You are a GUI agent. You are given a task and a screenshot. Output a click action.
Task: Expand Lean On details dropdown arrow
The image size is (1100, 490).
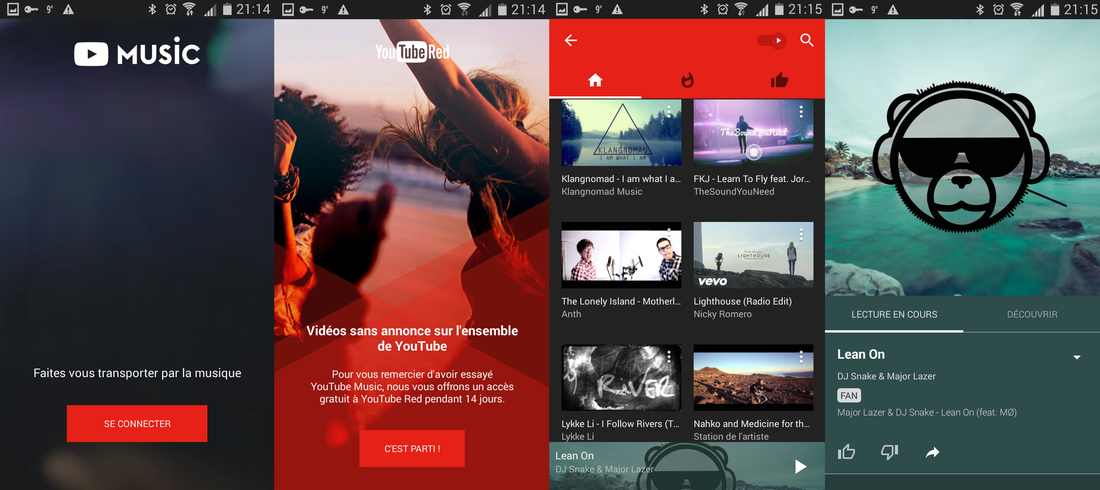(x=1077, y=357)
